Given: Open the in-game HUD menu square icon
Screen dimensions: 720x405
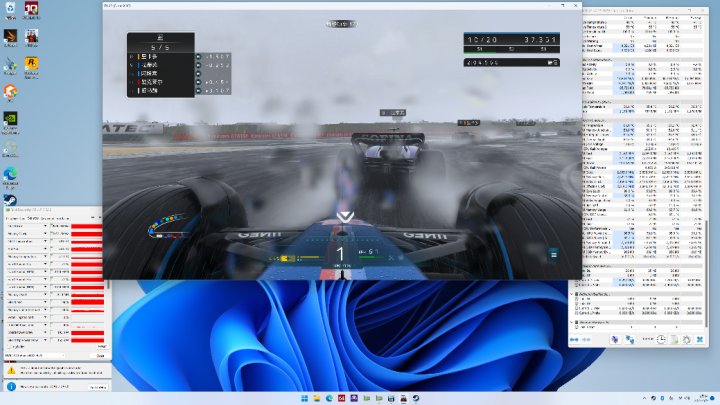Looking at the screenshot, I should pyautogui.click(x=553, y=255).
